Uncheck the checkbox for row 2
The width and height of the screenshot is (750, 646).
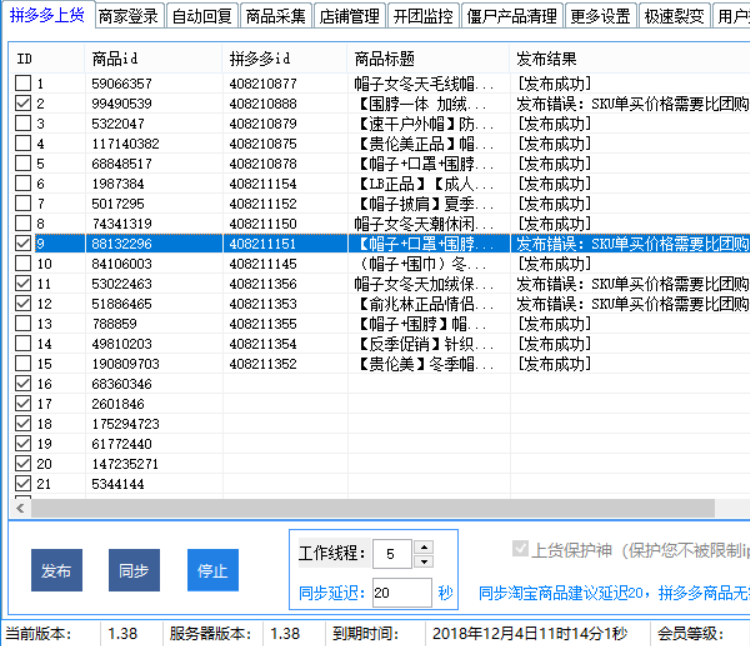coord(23,103)
